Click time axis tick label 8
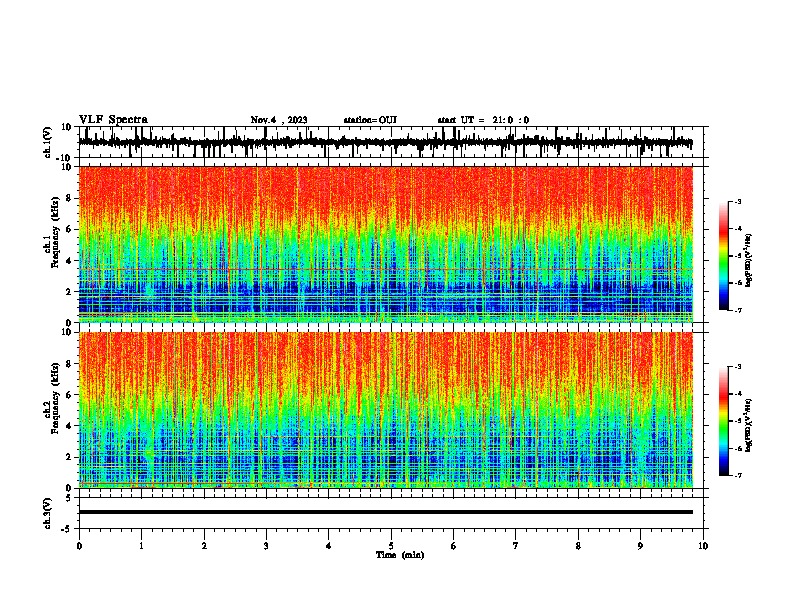The image size is (792, 612). point(578,546)
